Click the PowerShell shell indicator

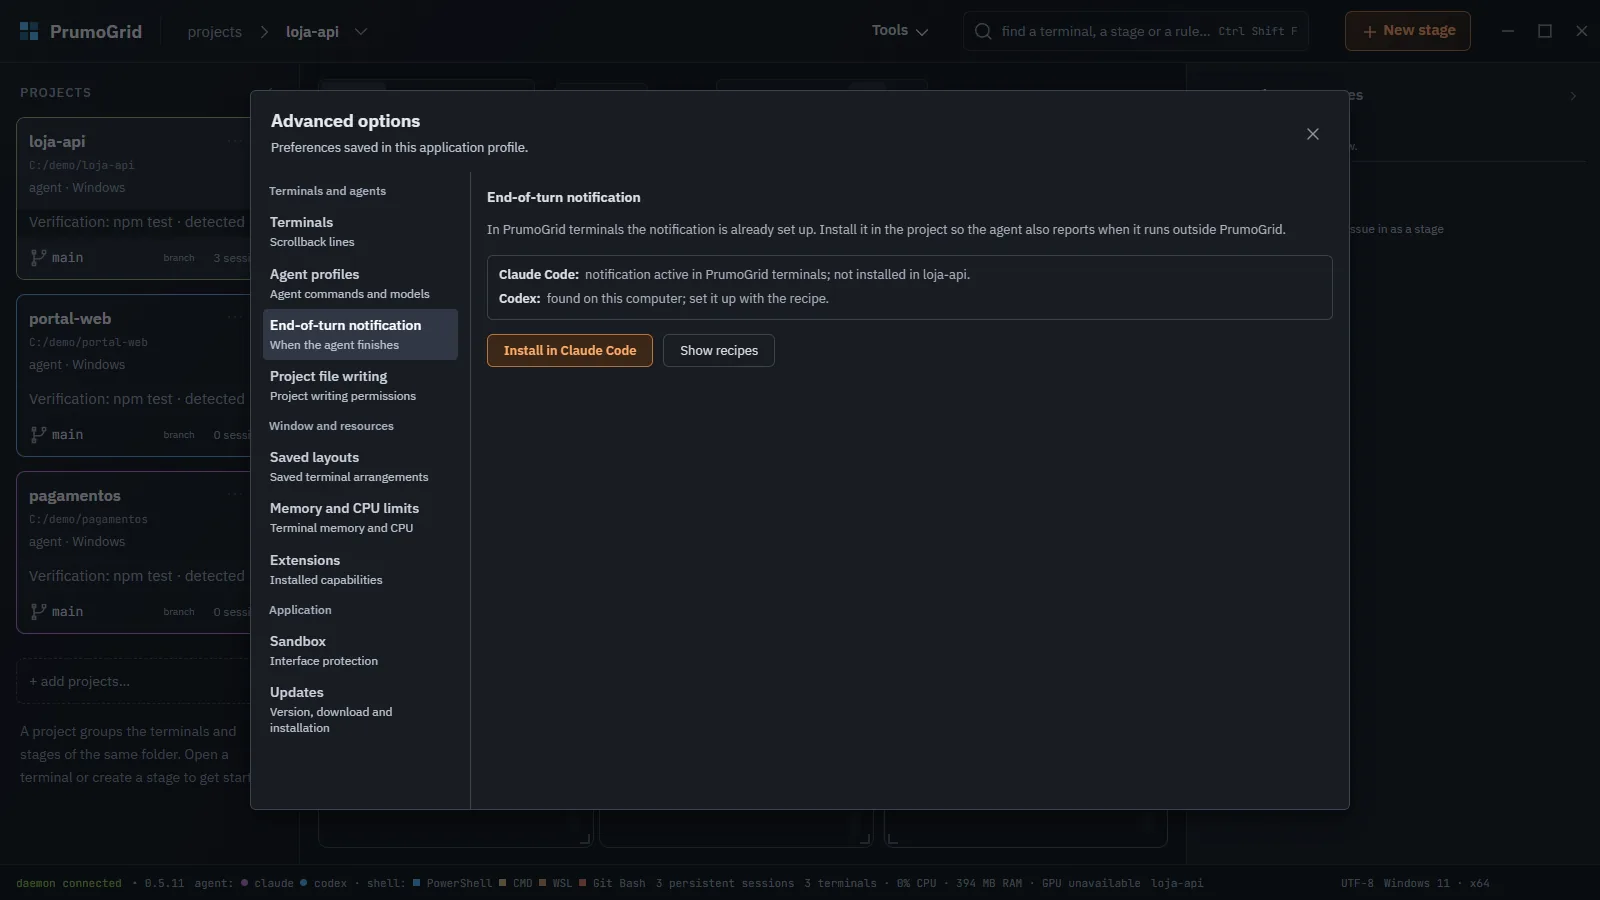452,883
